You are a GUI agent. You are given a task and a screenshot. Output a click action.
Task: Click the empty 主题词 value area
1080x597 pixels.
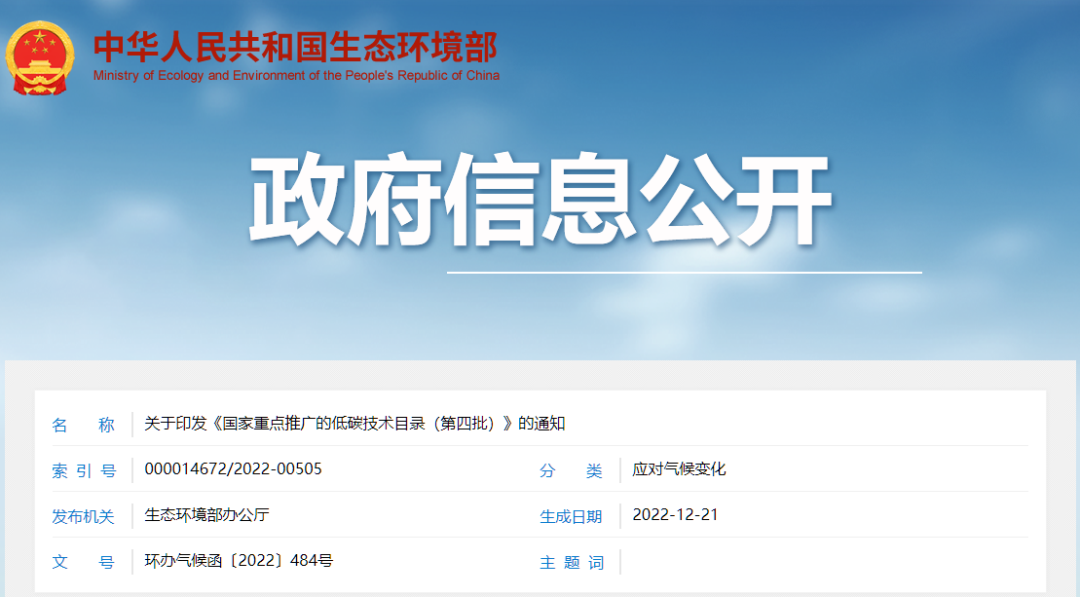point(820,562)
